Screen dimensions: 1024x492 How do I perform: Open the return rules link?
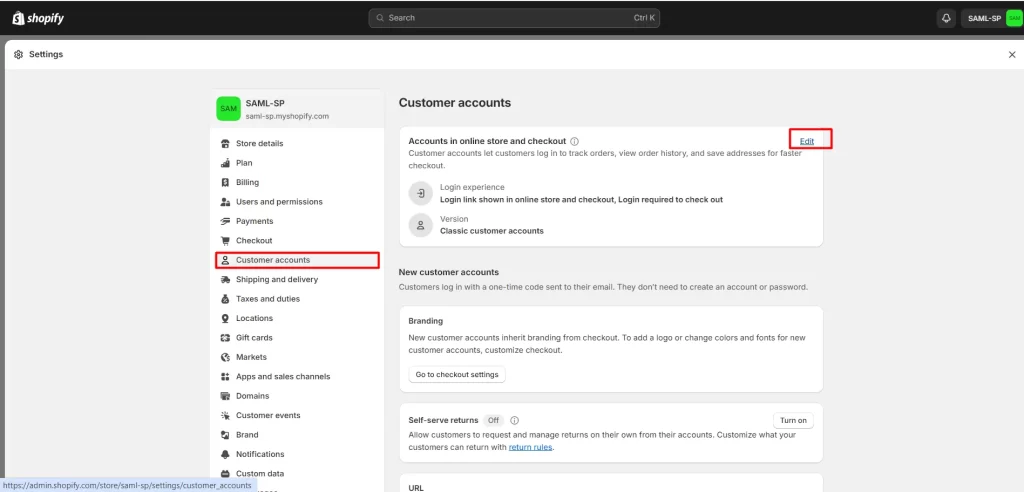point(530,447)
